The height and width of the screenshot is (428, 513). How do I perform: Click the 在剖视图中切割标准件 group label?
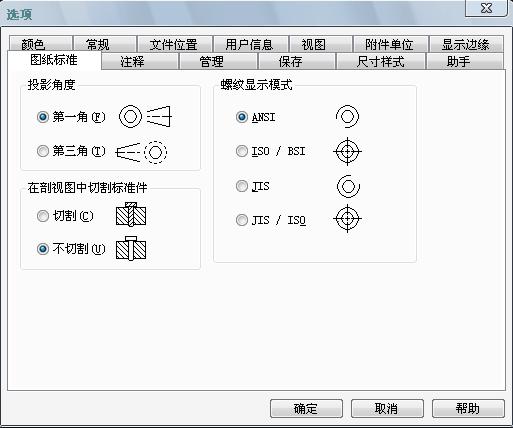[87, 188]
